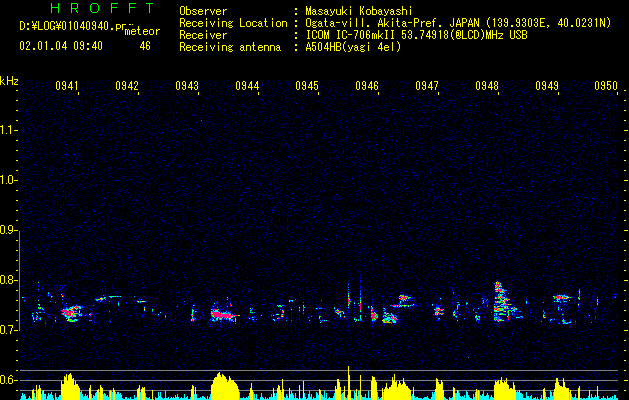Select observer name Masayuki Kobayashi
The width and height of the screenshot is (629, 400).
pos(359,11)
